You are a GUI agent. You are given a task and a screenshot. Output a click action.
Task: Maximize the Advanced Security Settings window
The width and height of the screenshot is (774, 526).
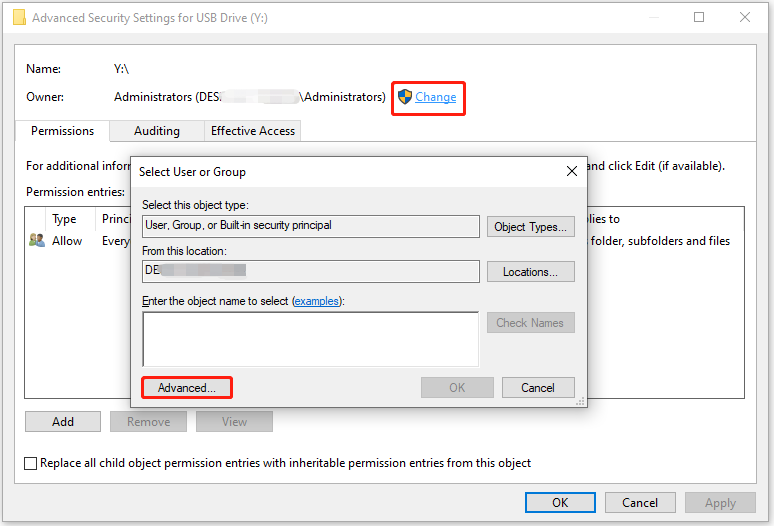click(699, 17)
